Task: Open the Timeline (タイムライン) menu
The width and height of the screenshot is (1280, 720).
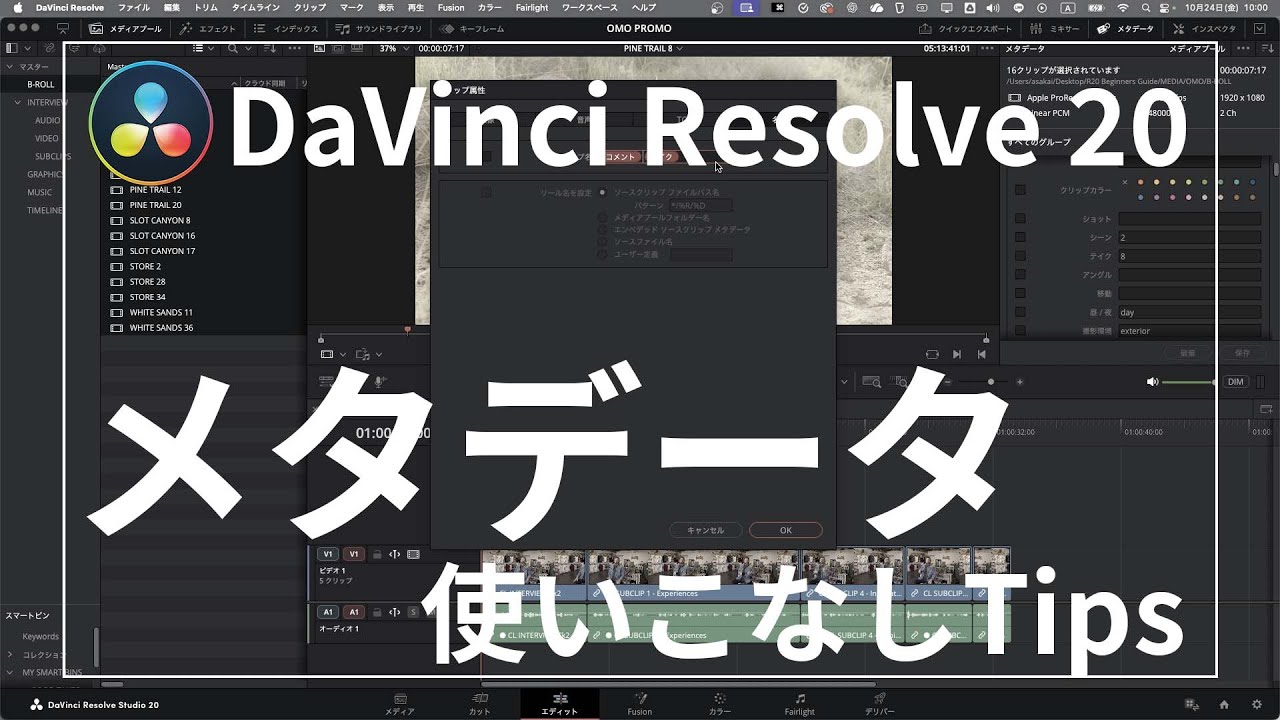Action: coord(255,8)
